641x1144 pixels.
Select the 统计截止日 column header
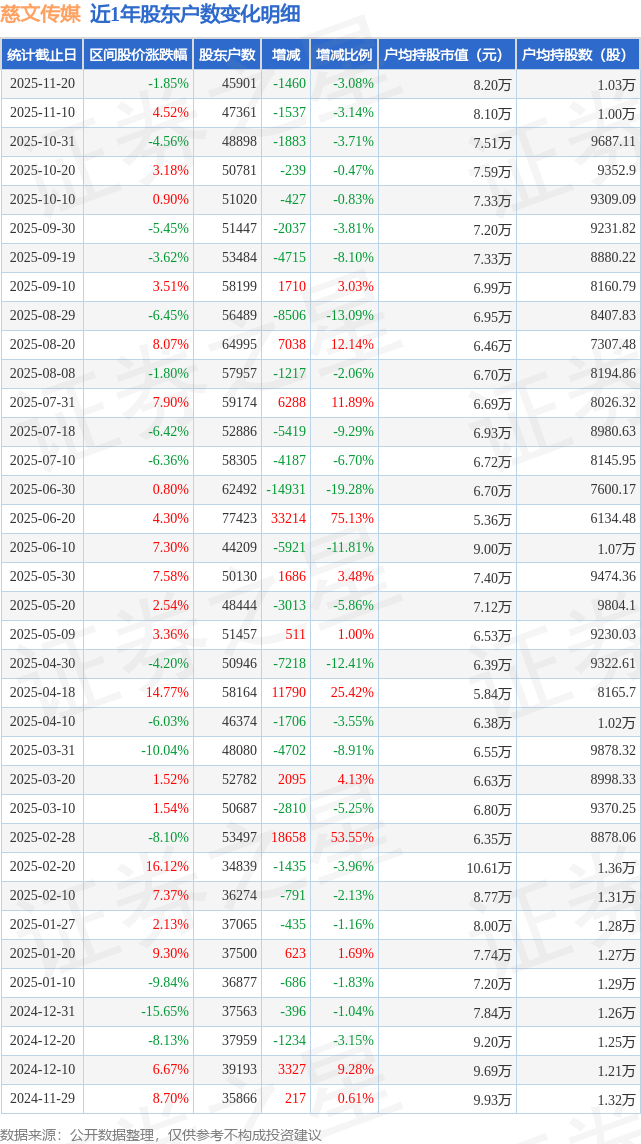coord(42,56)
